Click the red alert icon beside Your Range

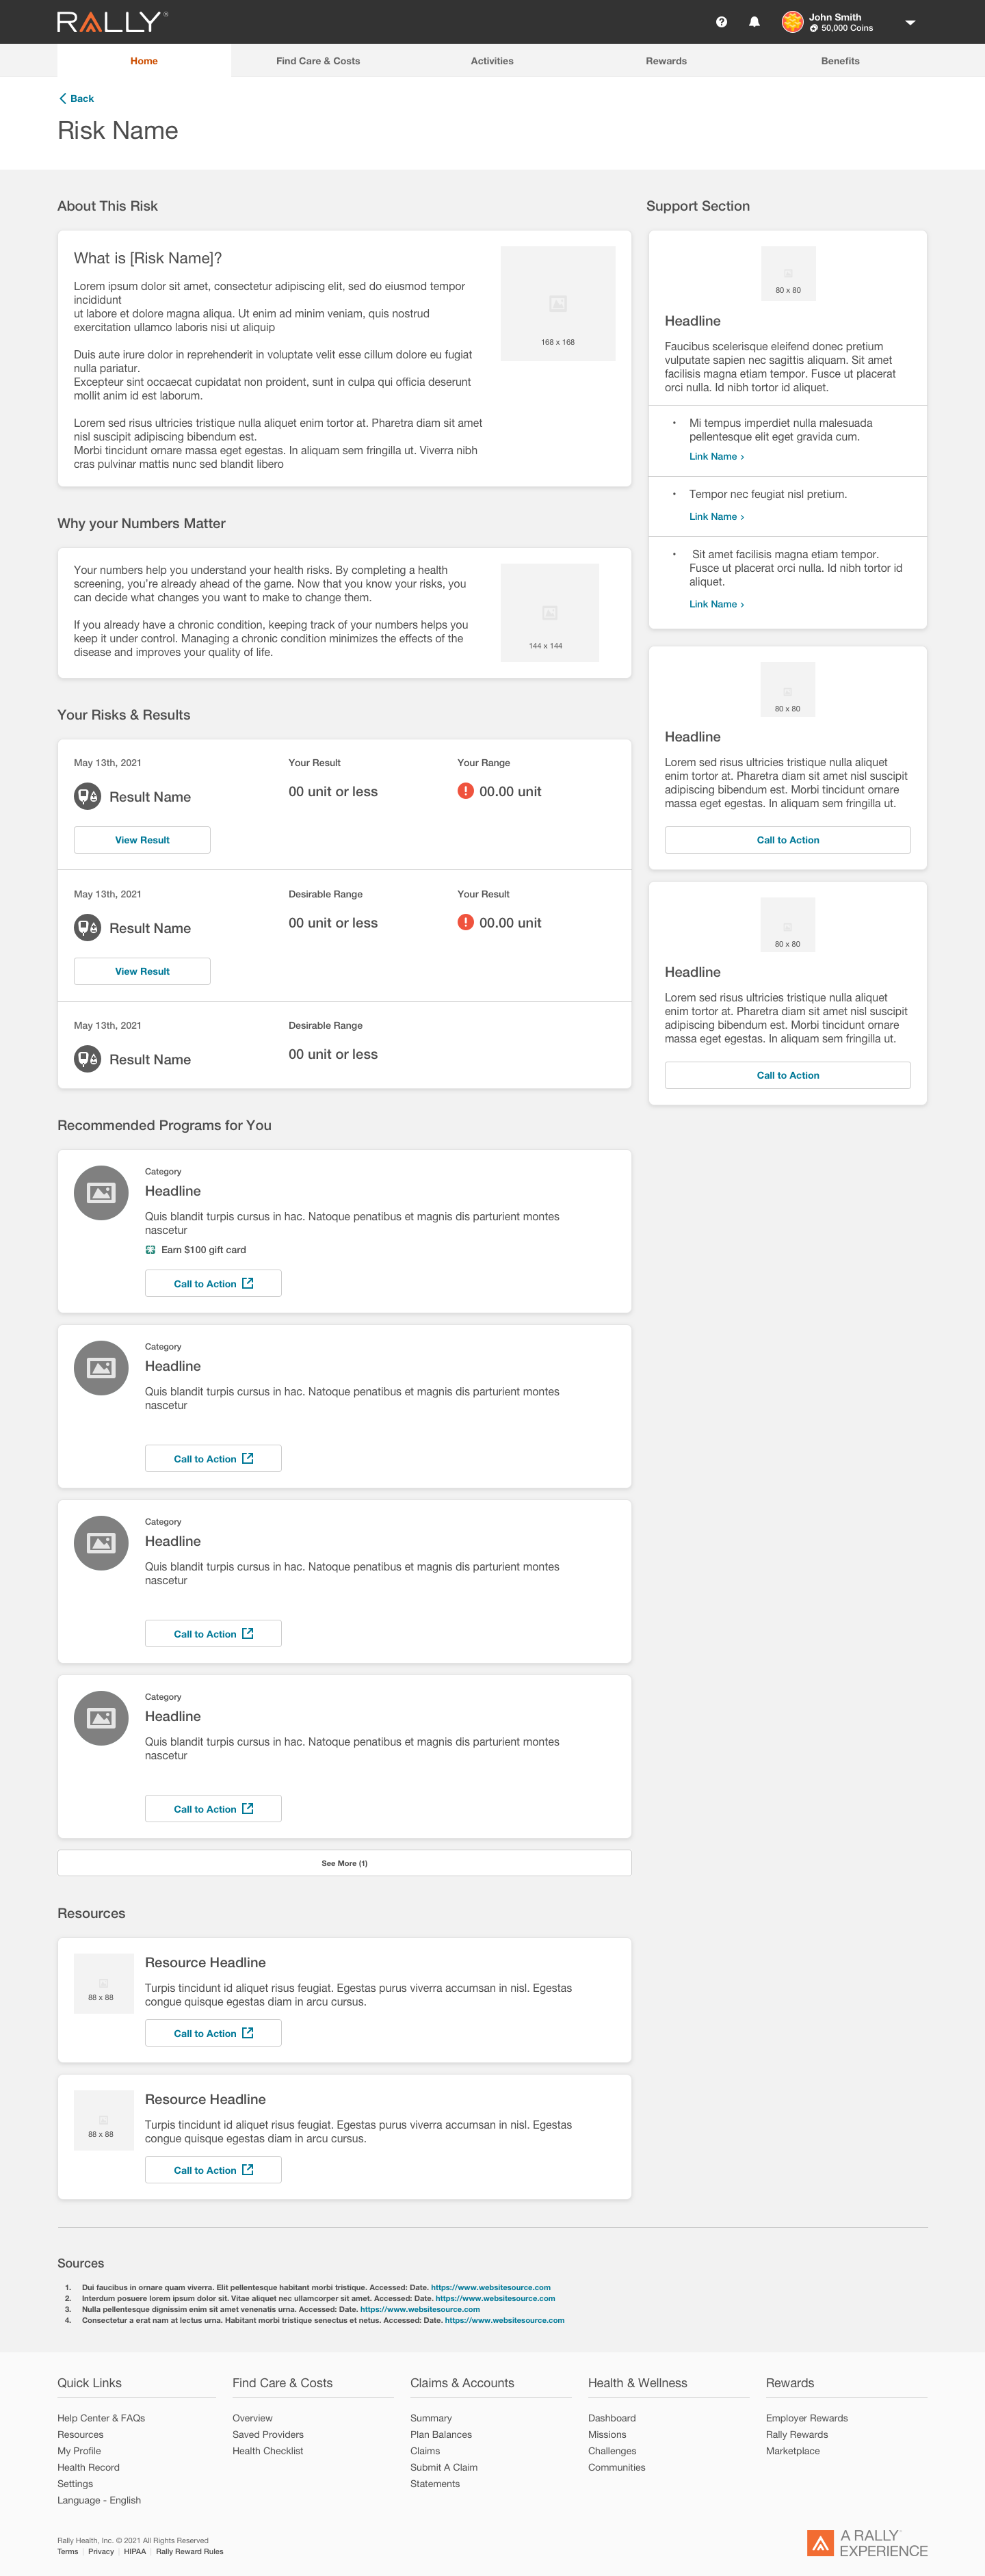[x=465, y=791]
